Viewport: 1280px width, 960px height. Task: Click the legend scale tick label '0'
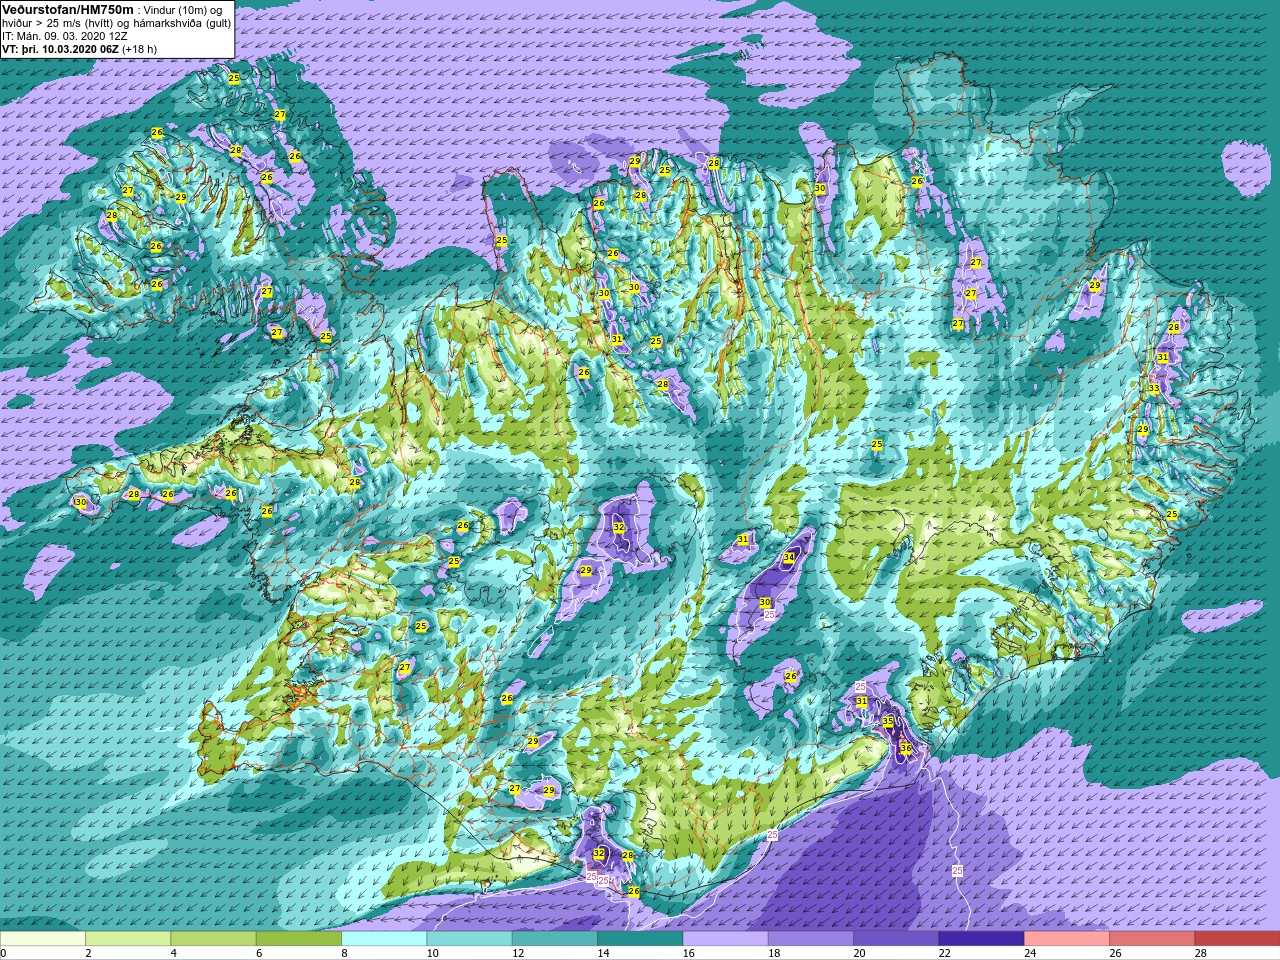click(x=4, y=954)
